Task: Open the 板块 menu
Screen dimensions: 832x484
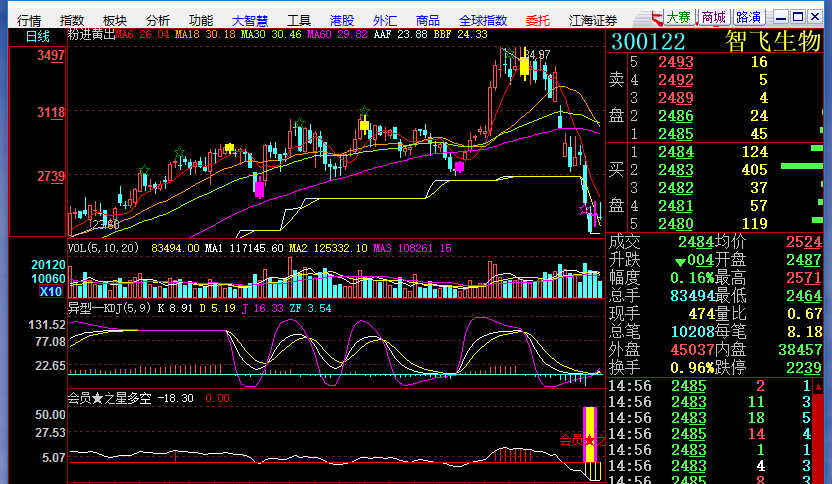Action: coord(115,20)
